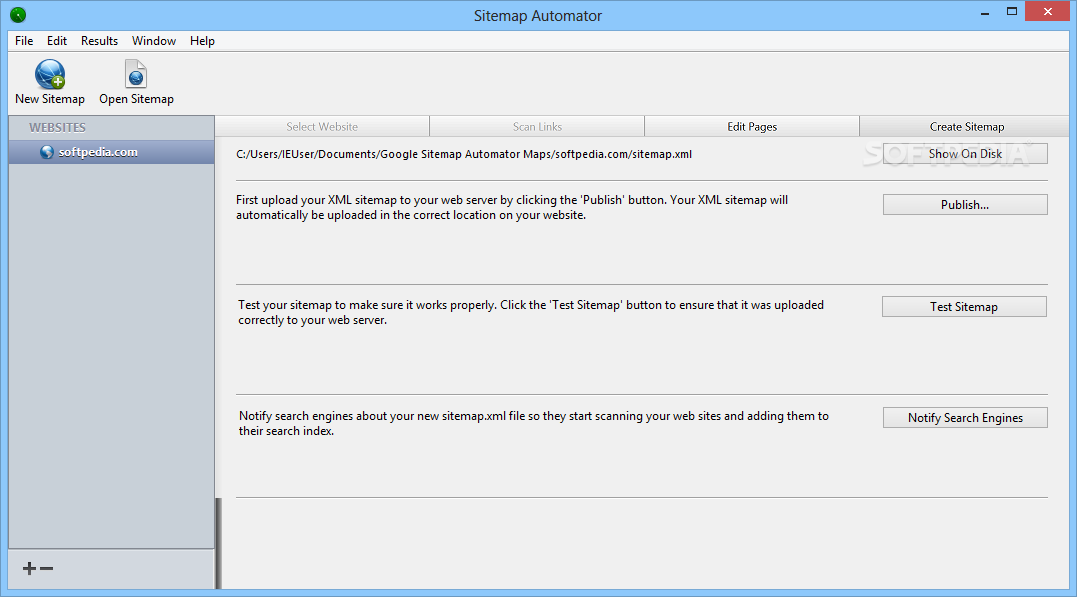The image size is (1077, 597).
Task: Add a website with the plus icon
Action: pyautogui.click(x=29, y=568)
